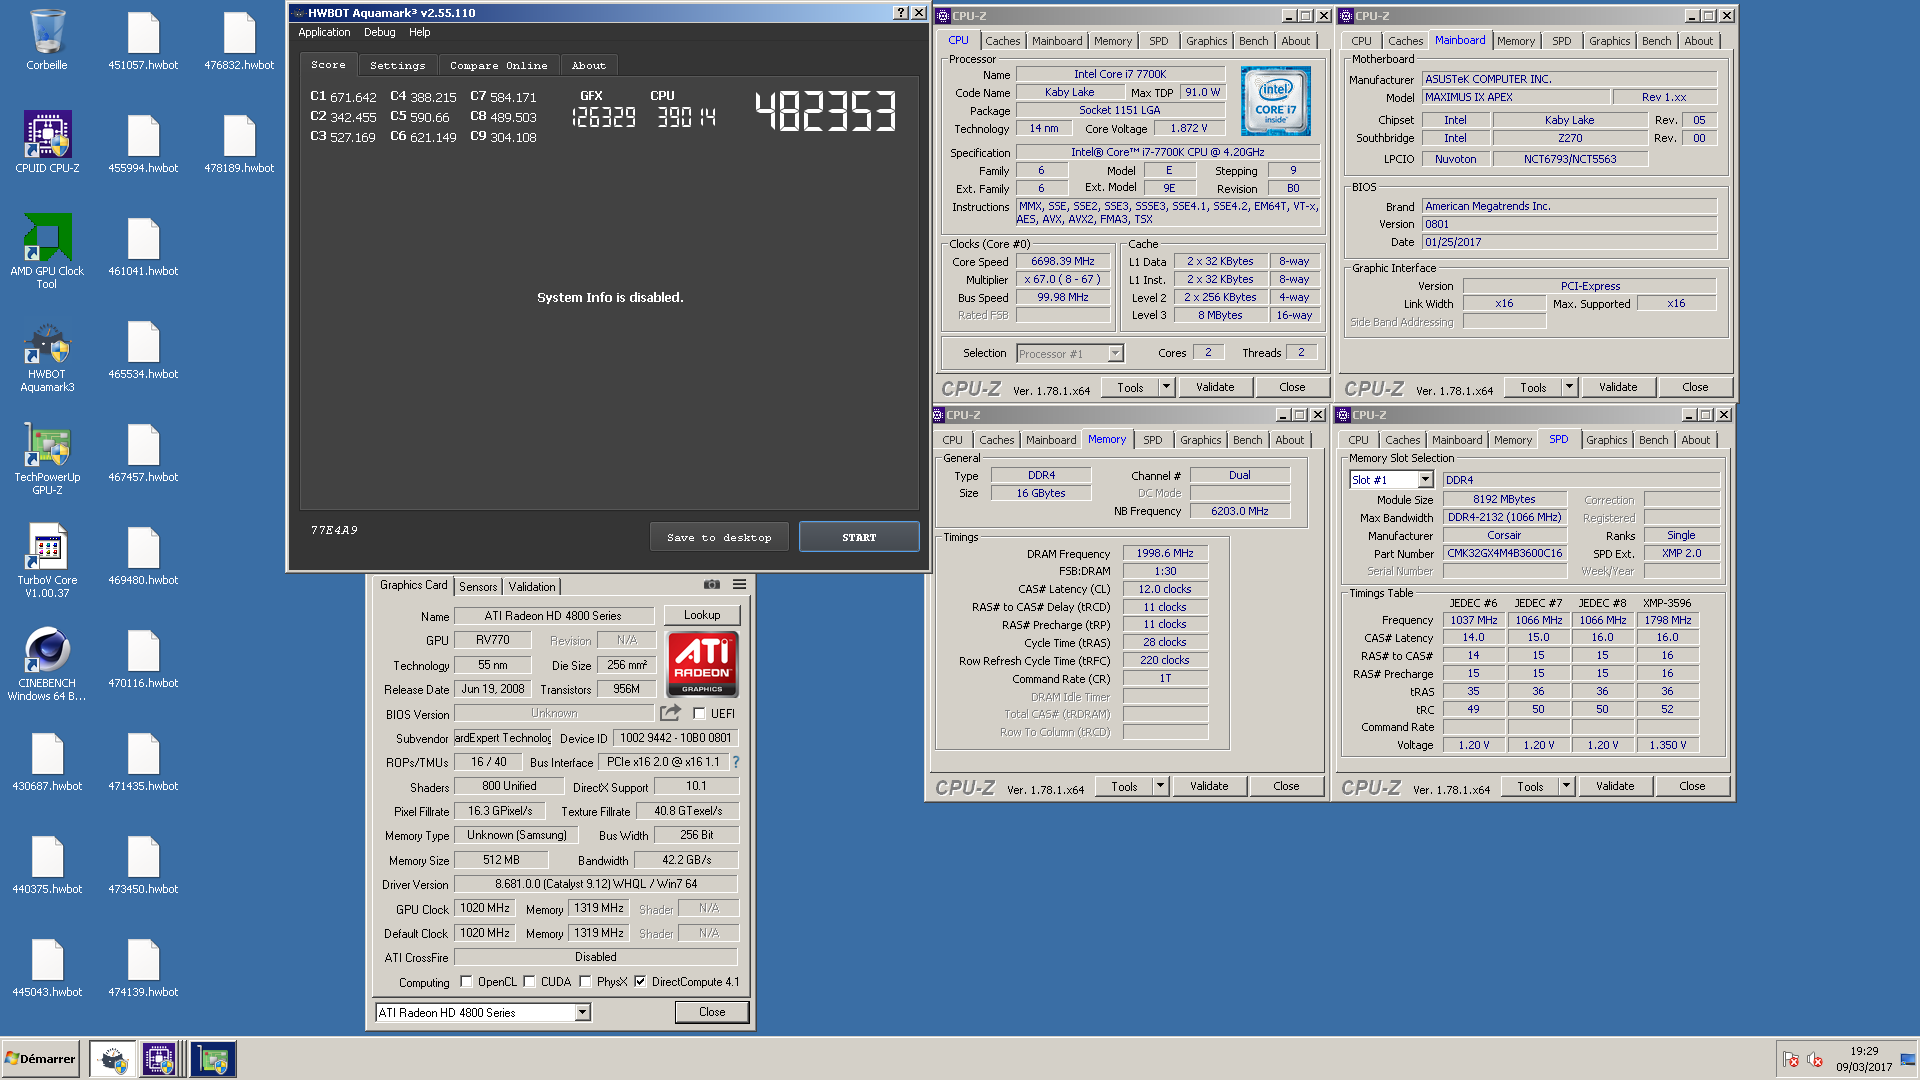The width and height of the screenshot is (1920, 1080).
Task: Select the 451057.hwbot file icon
Action: coord(143,40)
